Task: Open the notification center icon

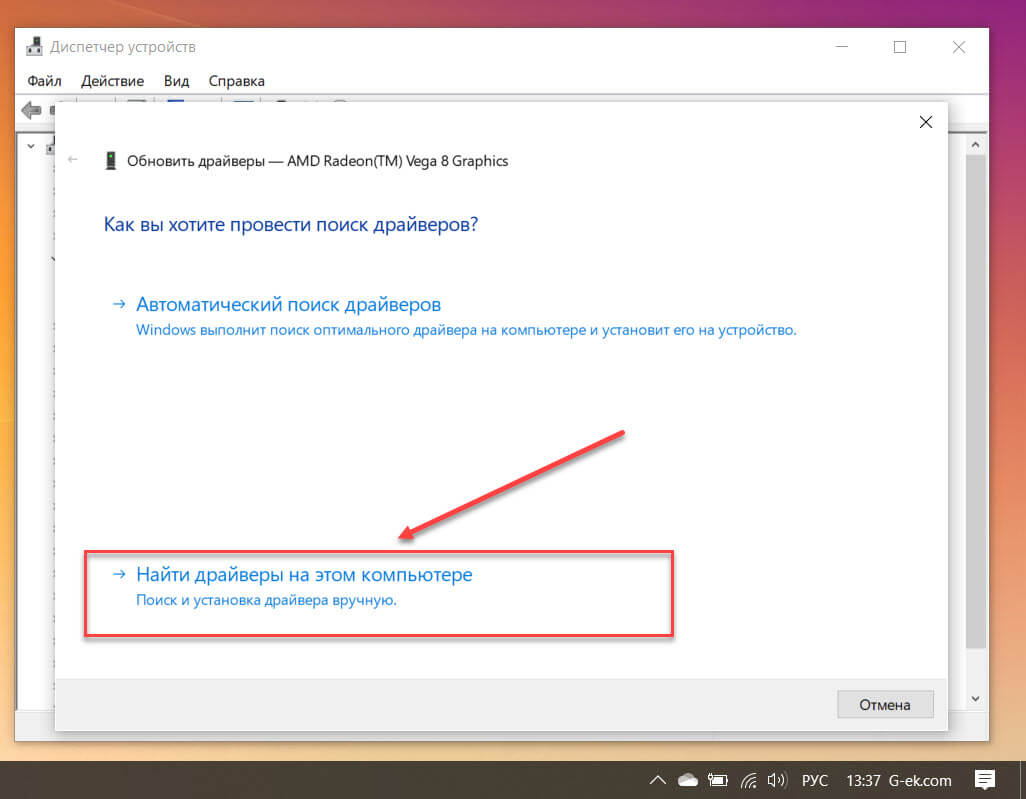Action: pos(985,779)
